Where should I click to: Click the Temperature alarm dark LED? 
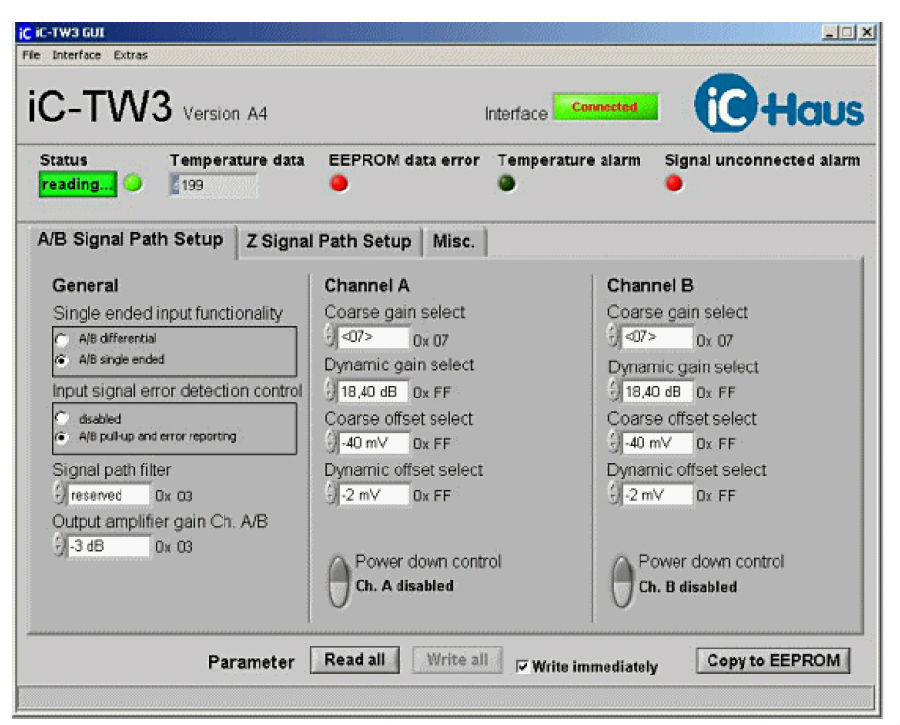coord(507,183)
